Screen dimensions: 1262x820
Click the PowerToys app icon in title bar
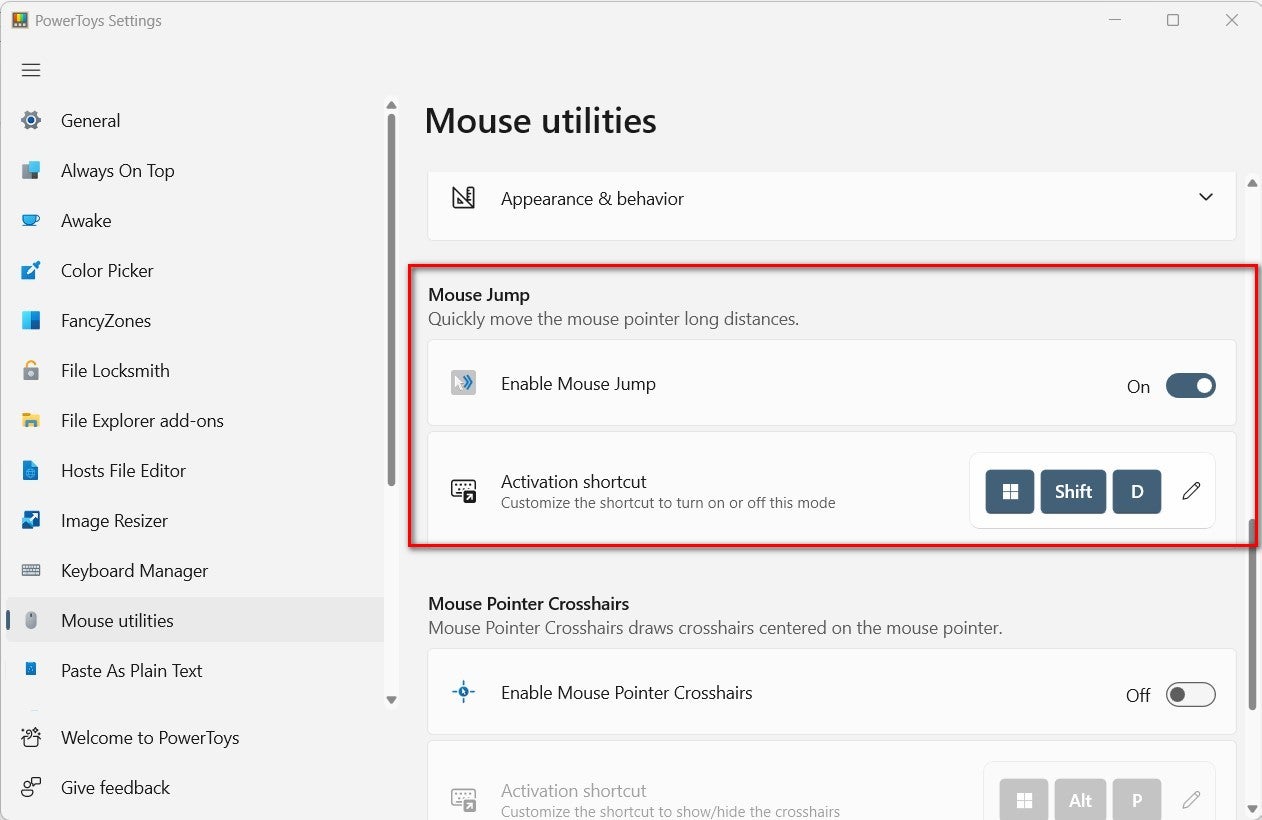click(20, 20)
